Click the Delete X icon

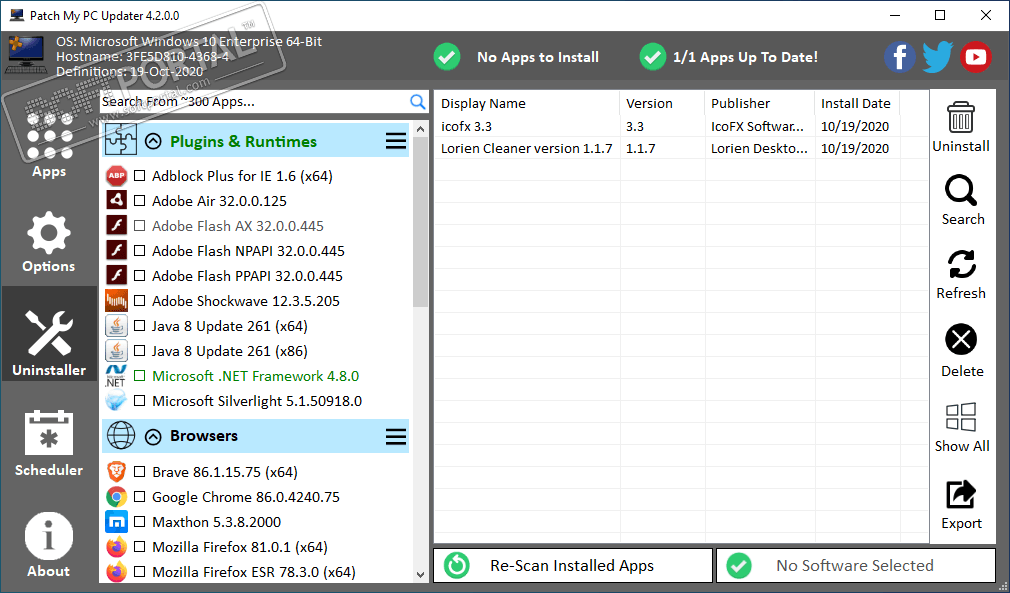coord(961,339)
